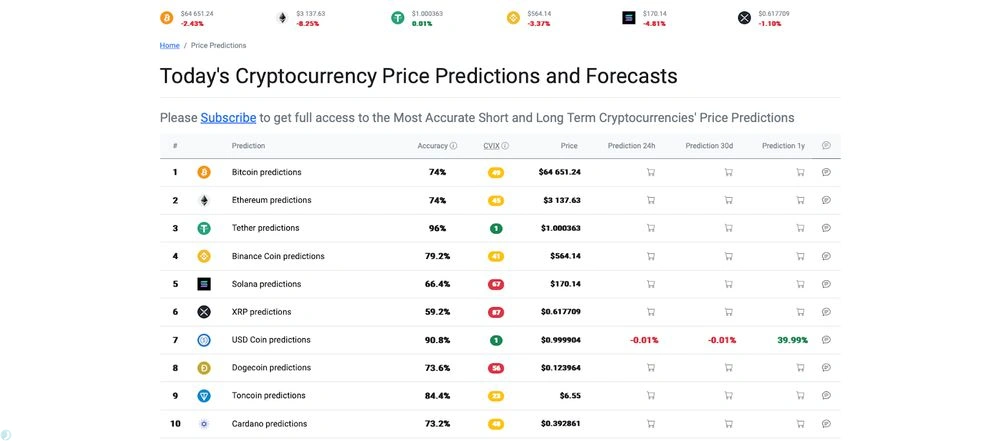Click the Bitcoin coin icon in the table

click(x=204, y=172)
